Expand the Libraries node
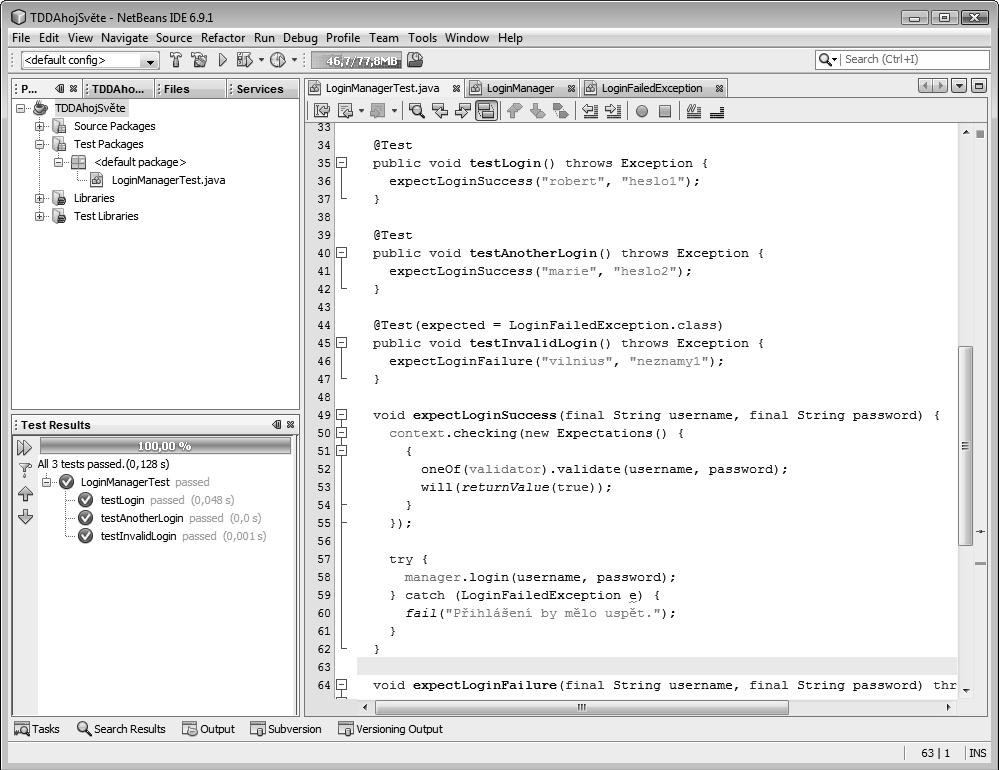Viewport: 999px width, 770px height. click(40, 198)
